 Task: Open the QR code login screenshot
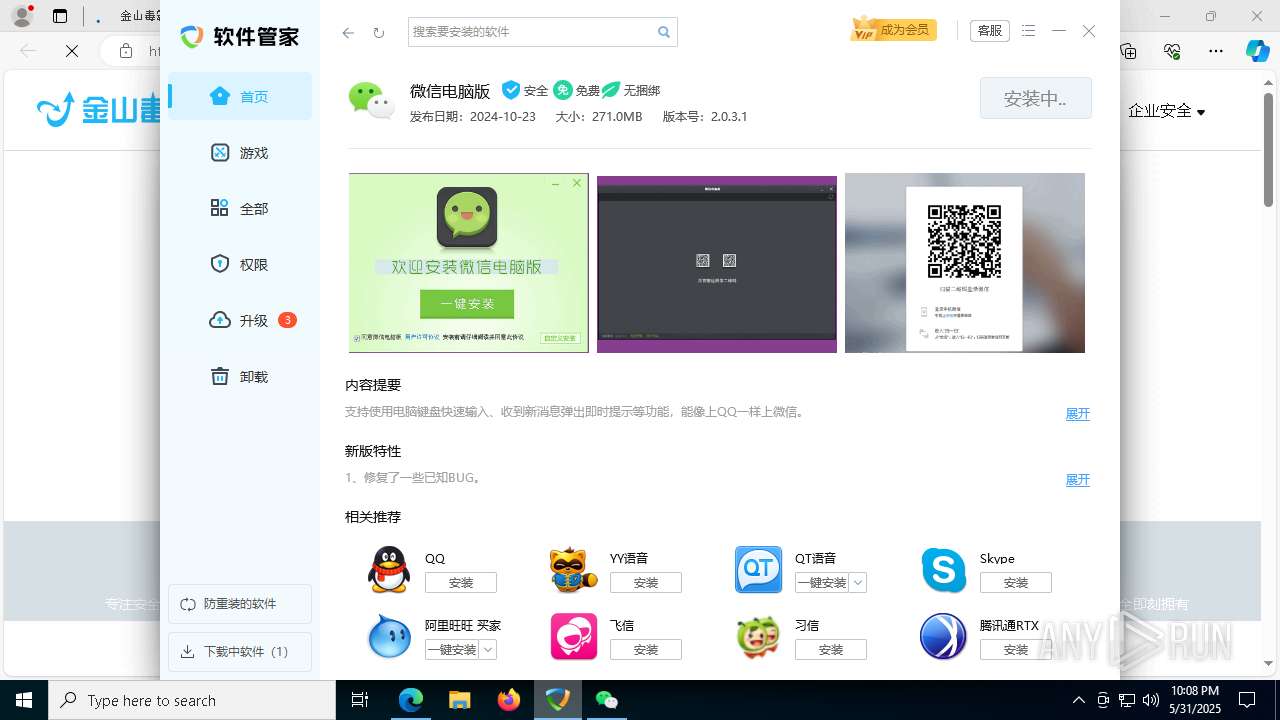[x=965, y=263]
